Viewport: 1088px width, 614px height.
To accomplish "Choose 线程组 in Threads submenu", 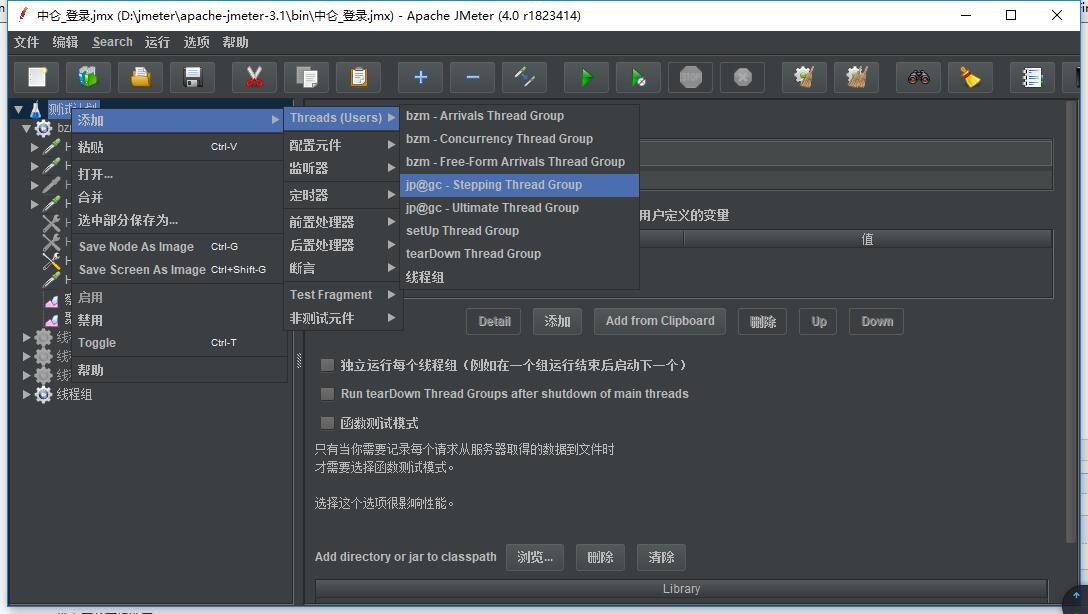I will point(519,277).
